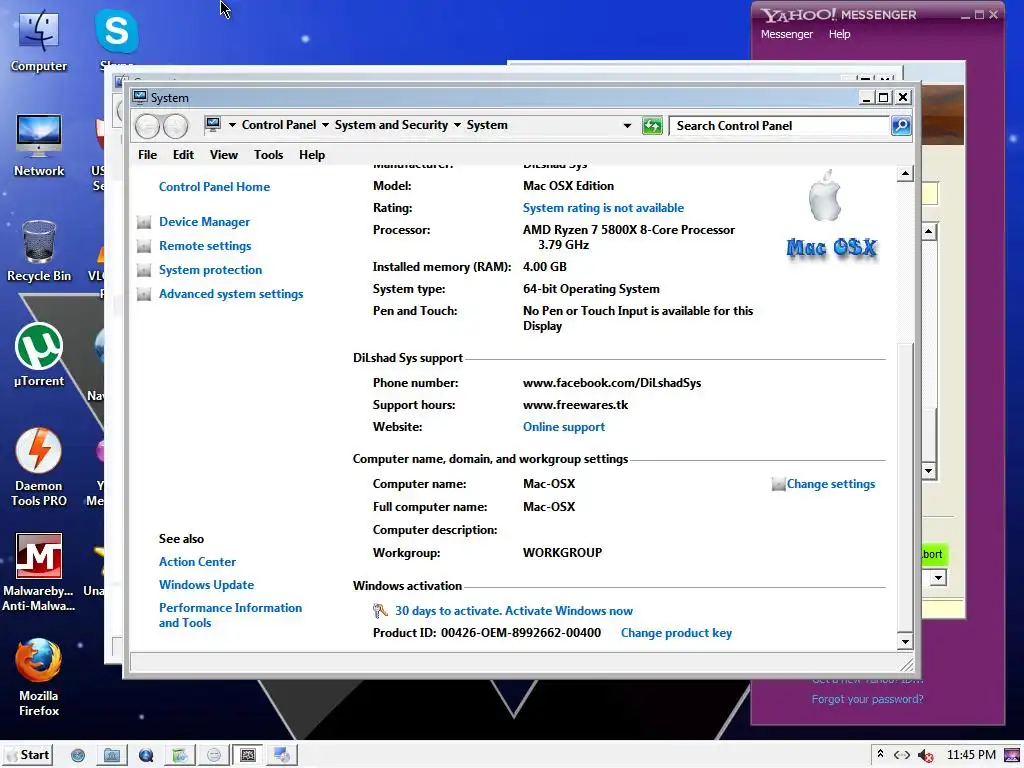The image size is (1024, 768).
Task: Click the shield icon next to Advanced system settings
Action: pyautogui.click(x=144, y=295)
